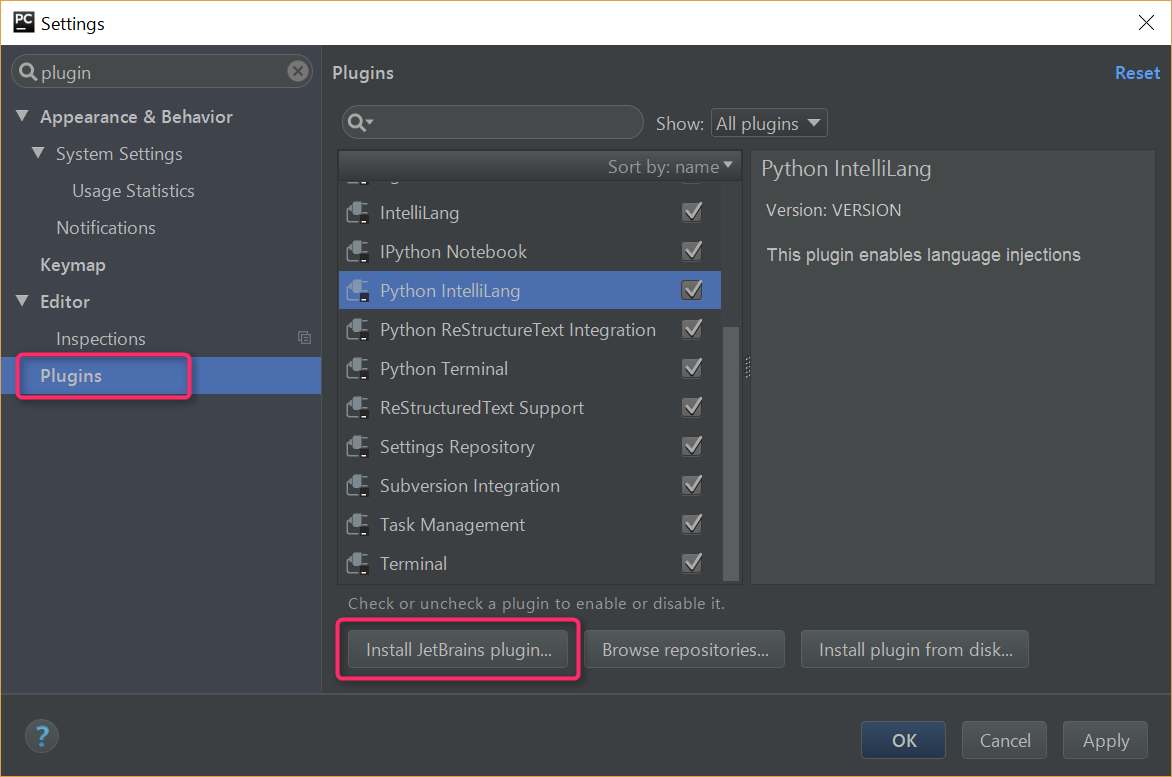Collapse the Appearance & Behavior tree node
The width and height of the screenshot is (1172, 777).
click(x=22, y=116)
